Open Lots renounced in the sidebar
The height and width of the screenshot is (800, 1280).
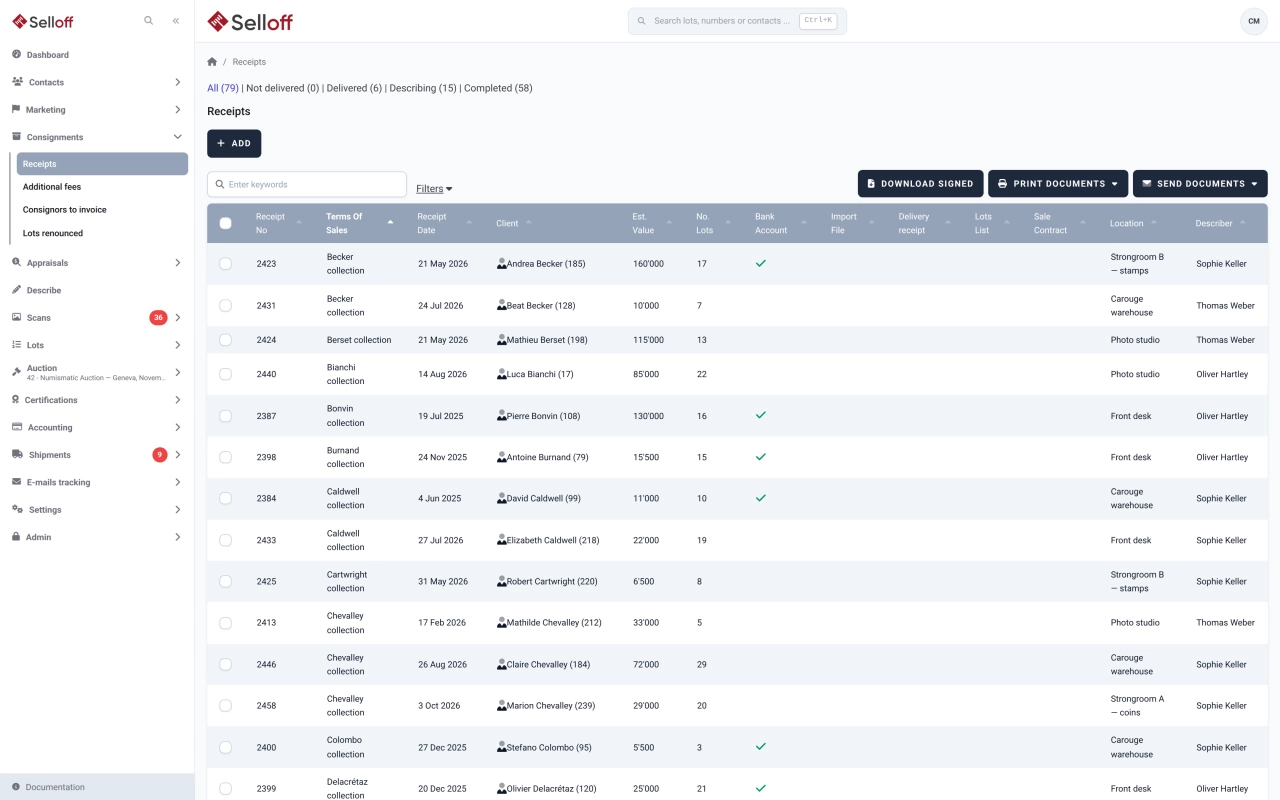pos(53,233)
